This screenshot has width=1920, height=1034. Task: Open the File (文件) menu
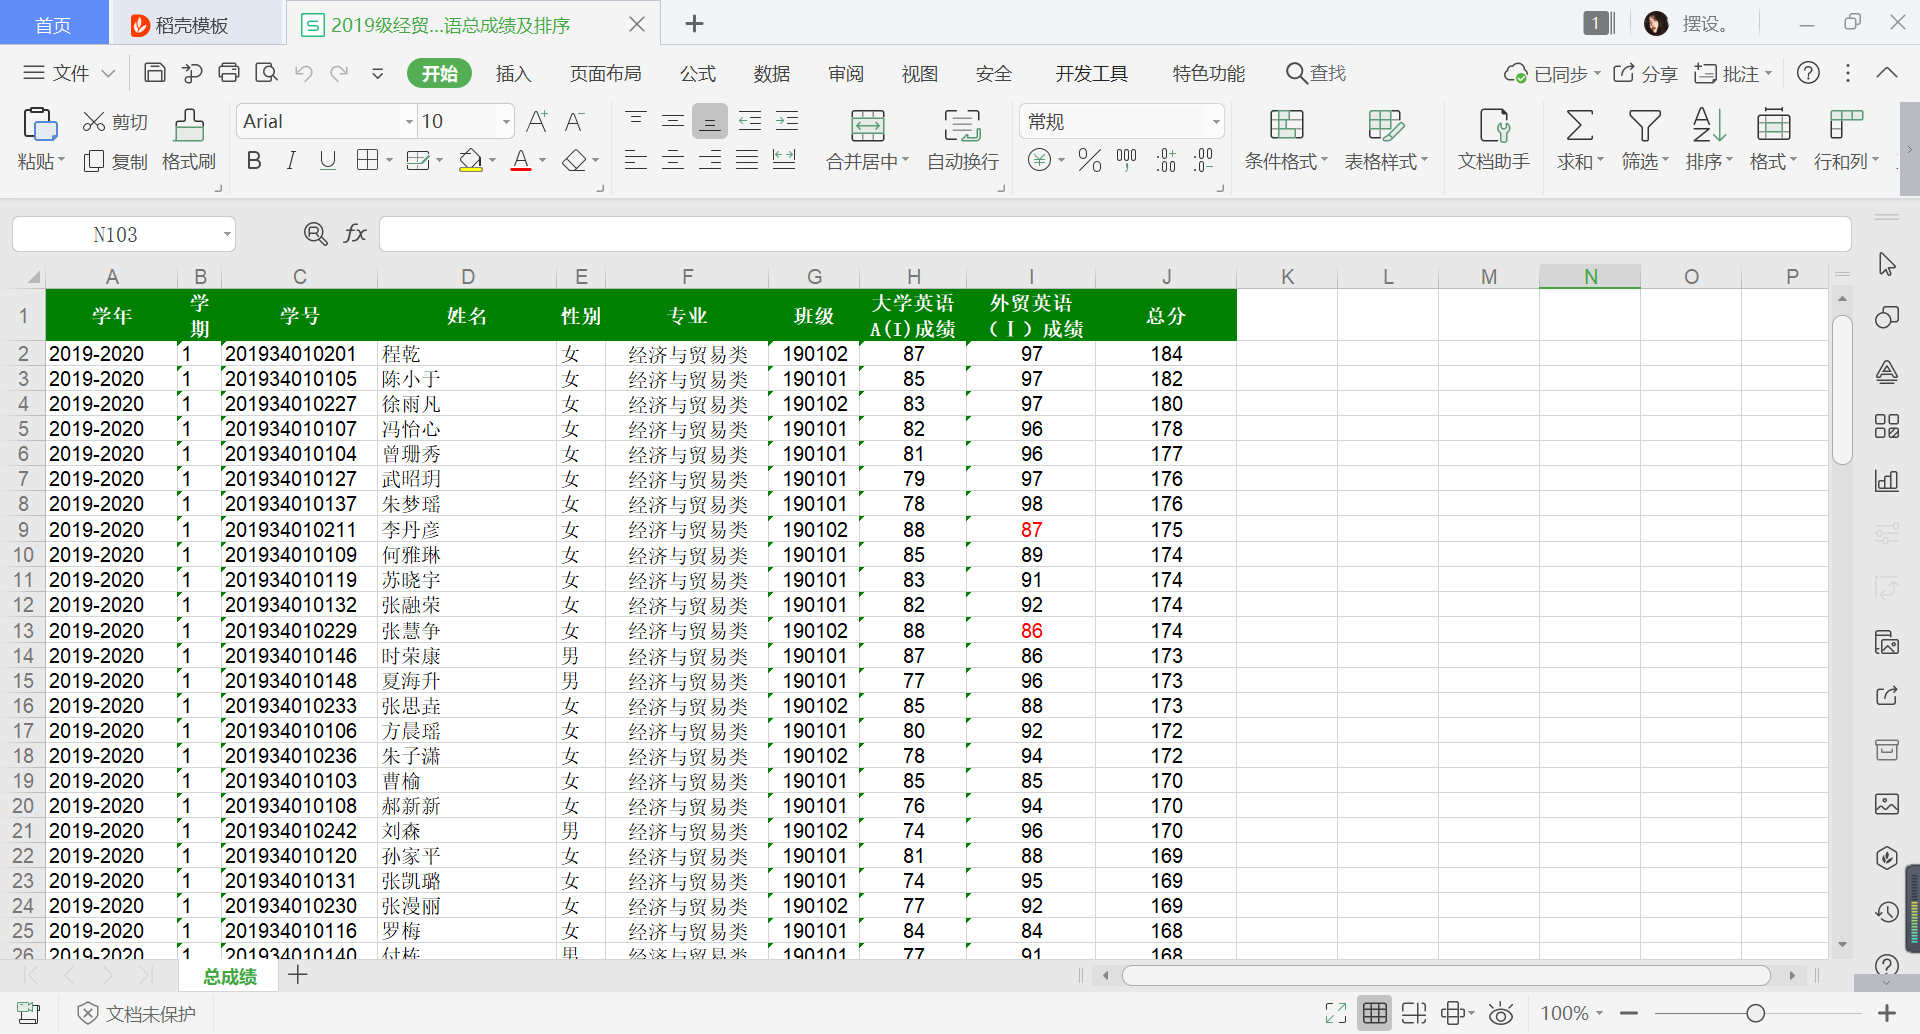(69, 73)
